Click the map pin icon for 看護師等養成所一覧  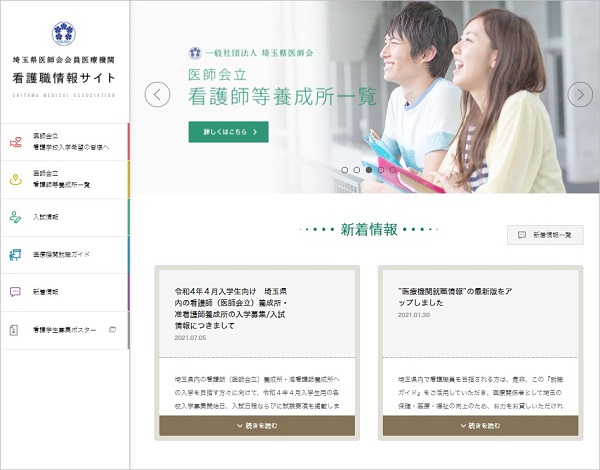pyautogui.click(x=14, y=180)
